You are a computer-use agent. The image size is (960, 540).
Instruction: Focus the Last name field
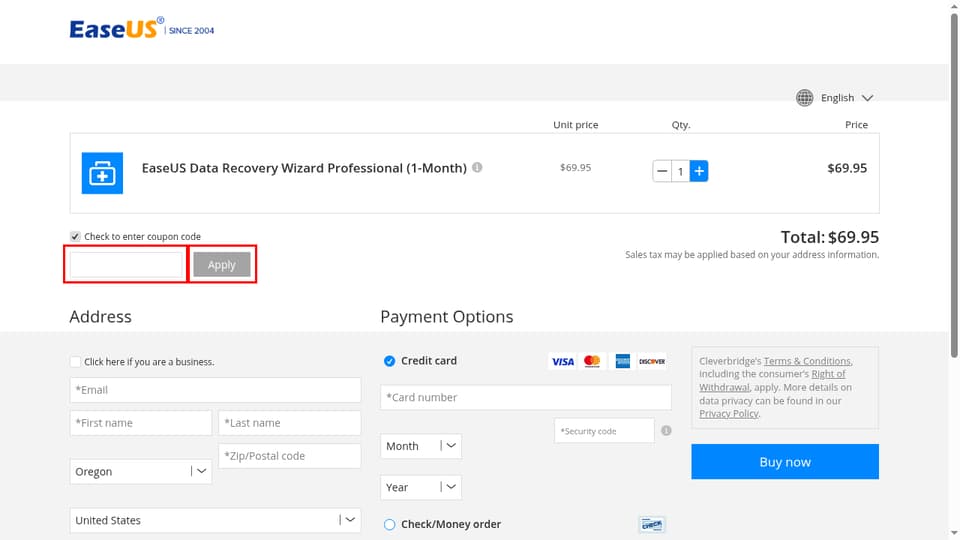290,423
